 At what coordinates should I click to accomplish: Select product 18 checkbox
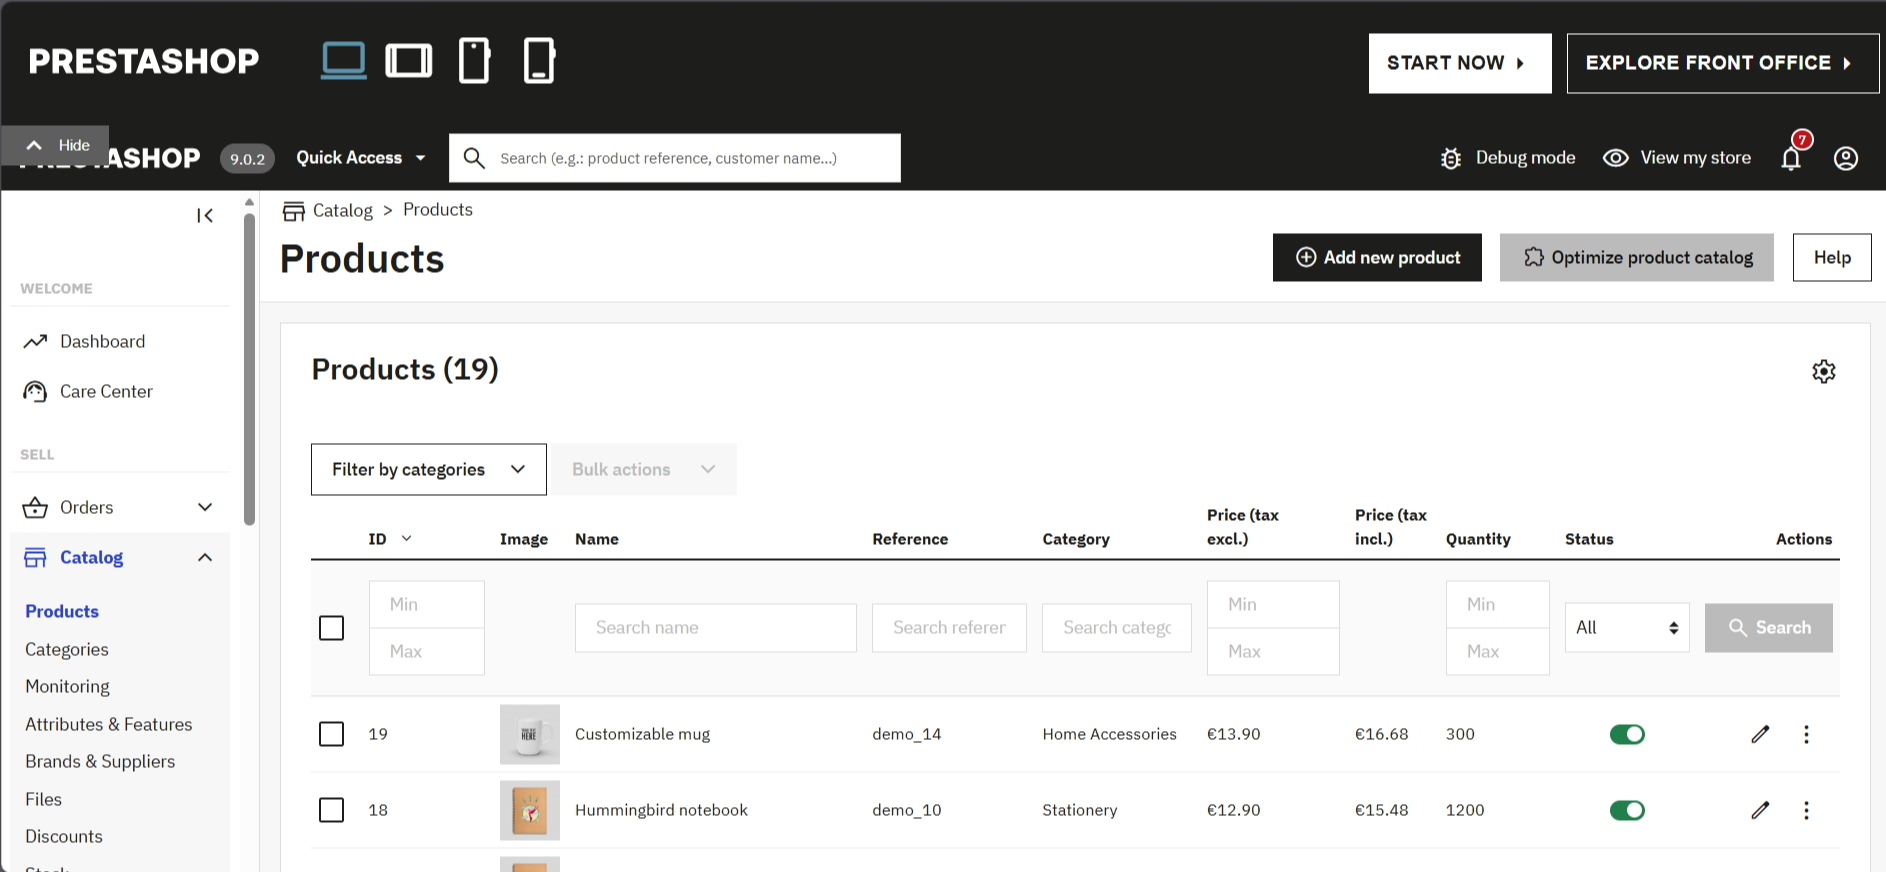[331, 810]
